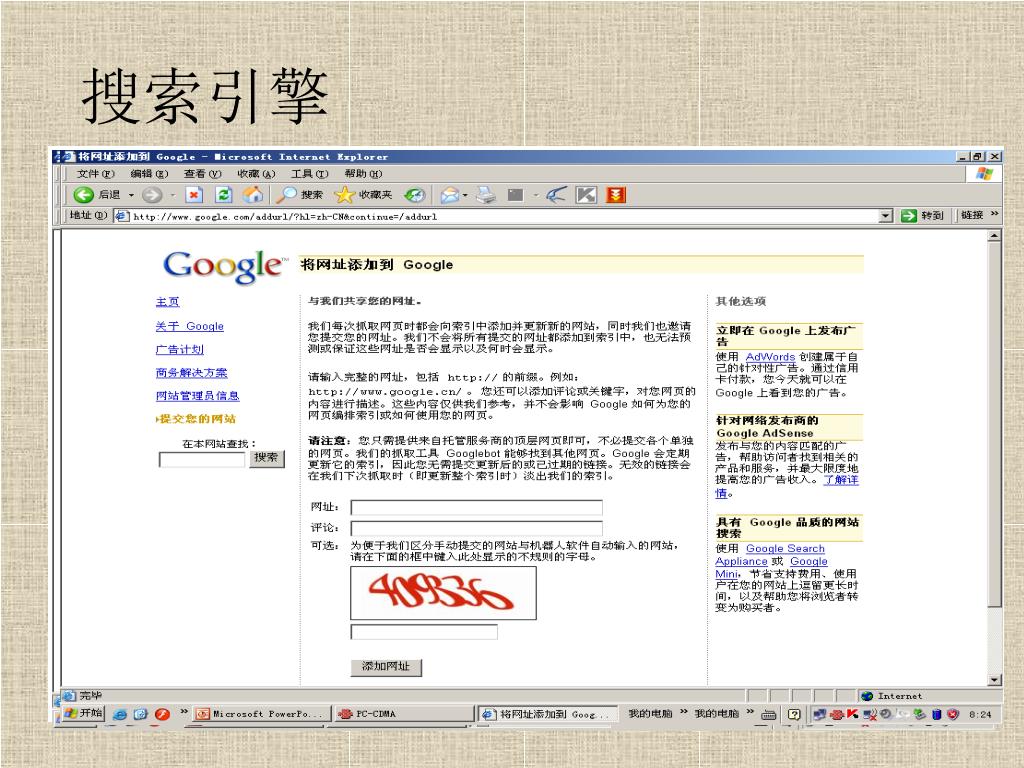Click the Google logo on the page

[x=225, y=266]
